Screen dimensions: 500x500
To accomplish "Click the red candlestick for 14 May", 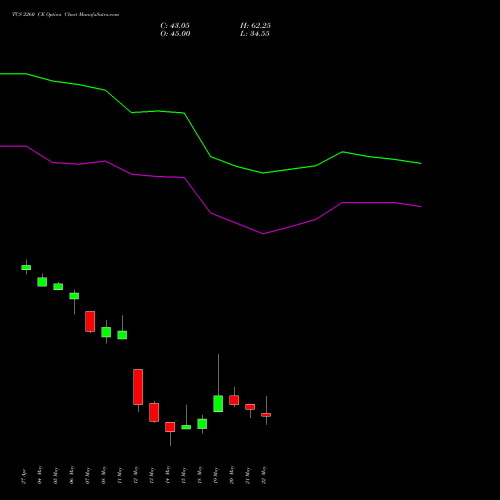I will [x=170, y=427].
